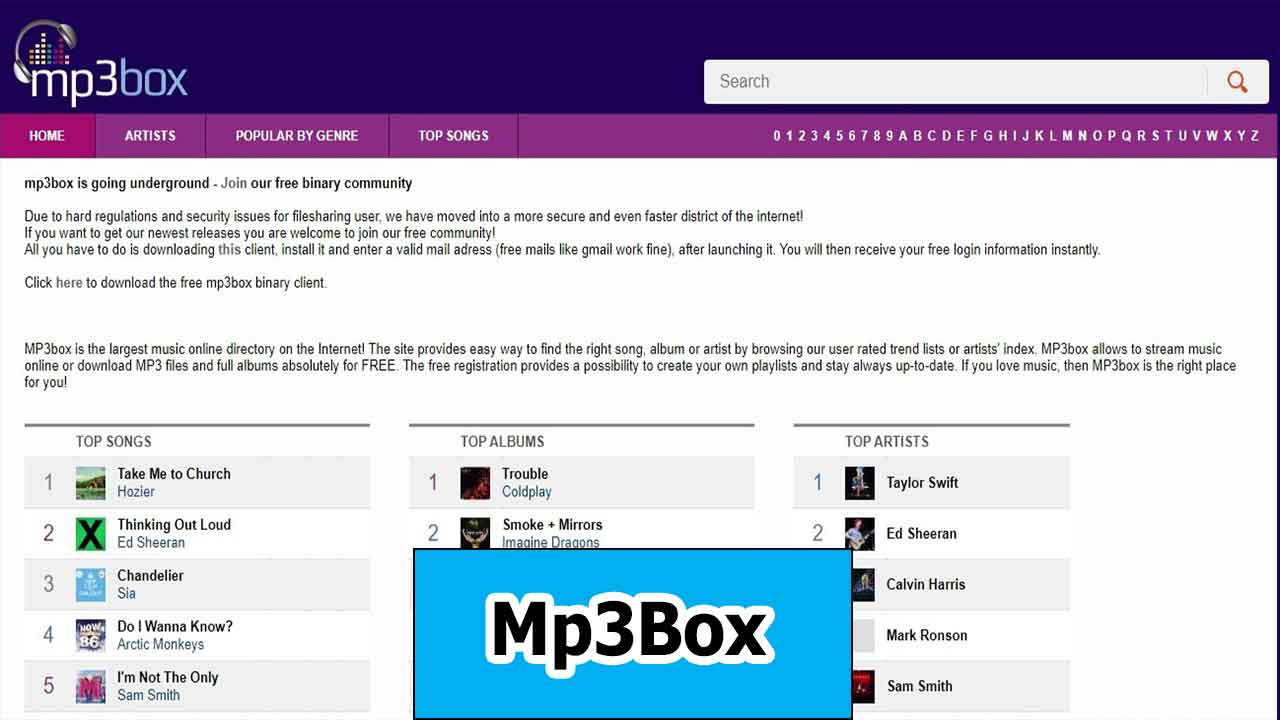
Task: Select album Smoke + Mirrors
Action: 552,525
